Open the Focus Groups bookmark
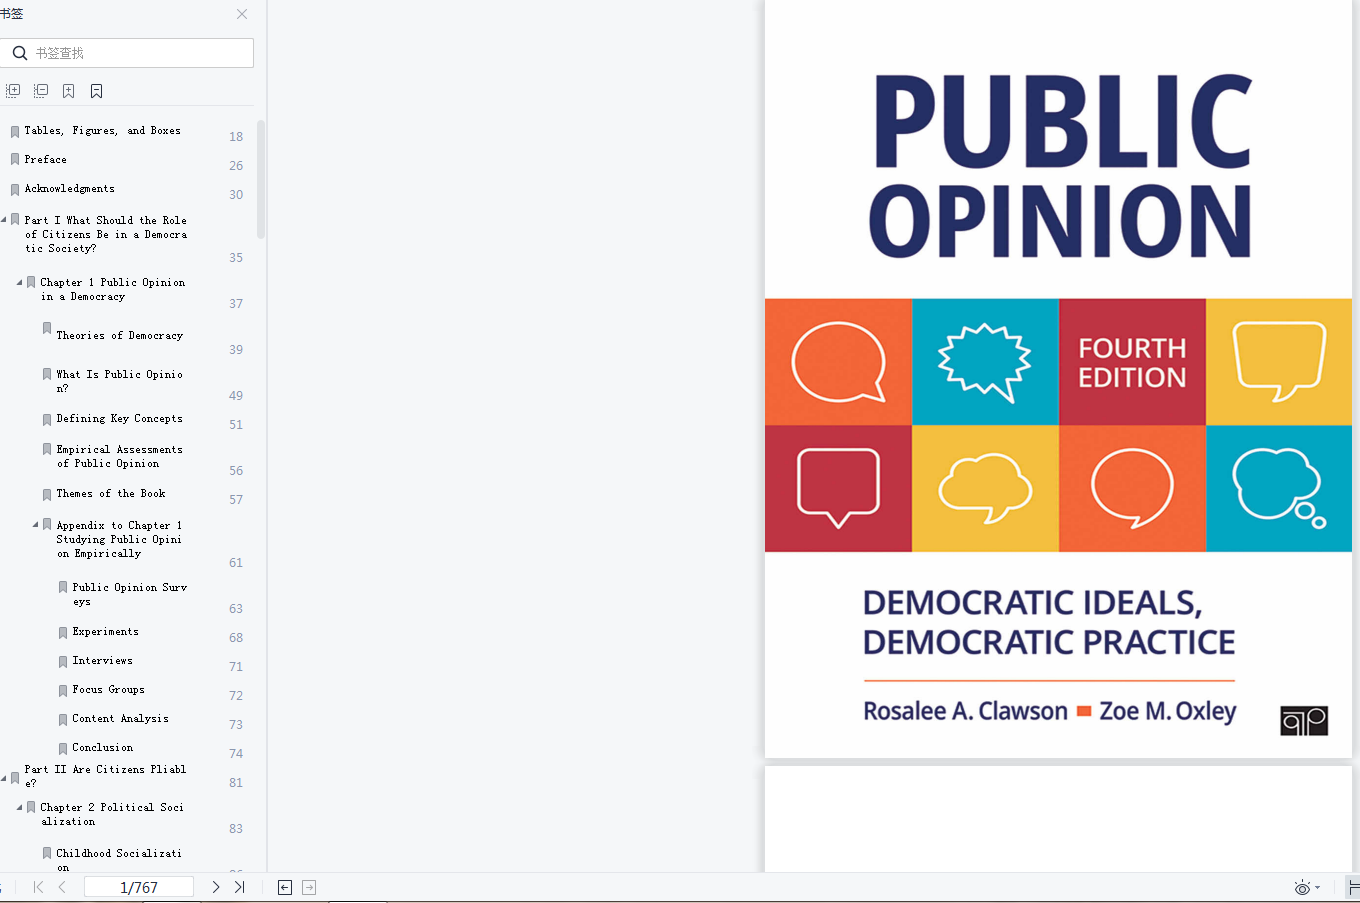This screenshot has height=903, width=1360. (x=108, y=690)
